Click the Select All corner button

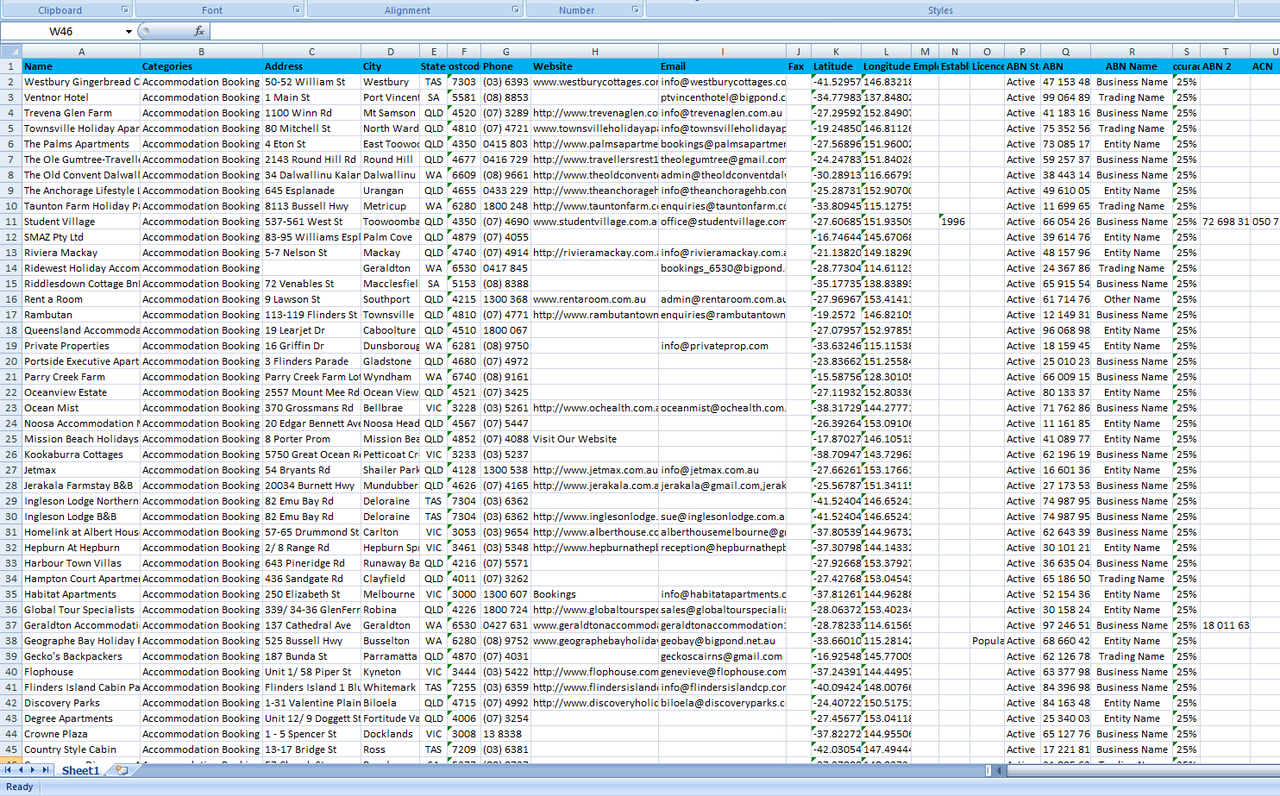10,51
